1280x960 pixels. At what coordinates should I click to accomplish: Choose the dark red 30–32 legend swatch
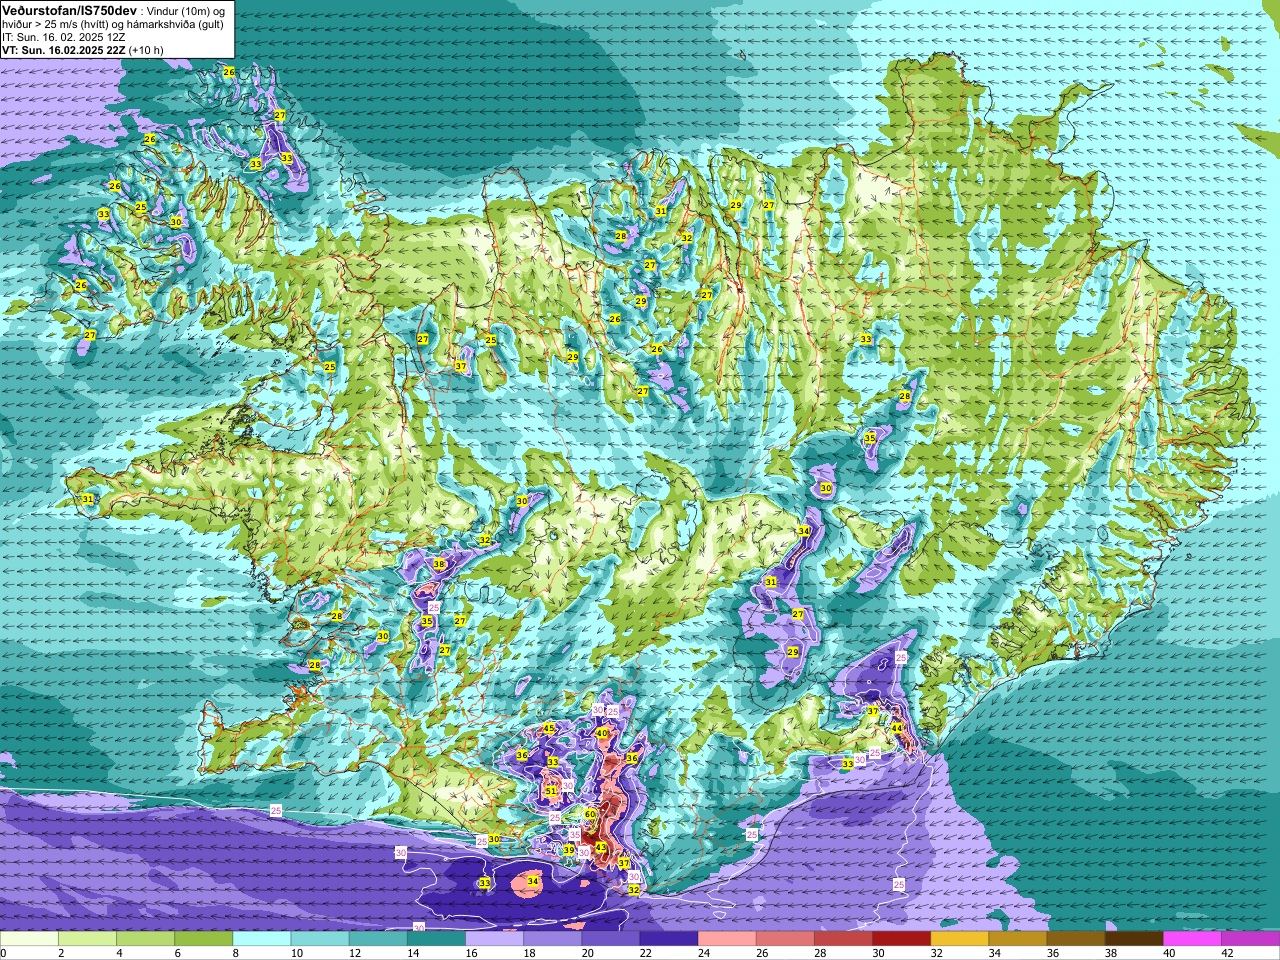click(902, 939)
